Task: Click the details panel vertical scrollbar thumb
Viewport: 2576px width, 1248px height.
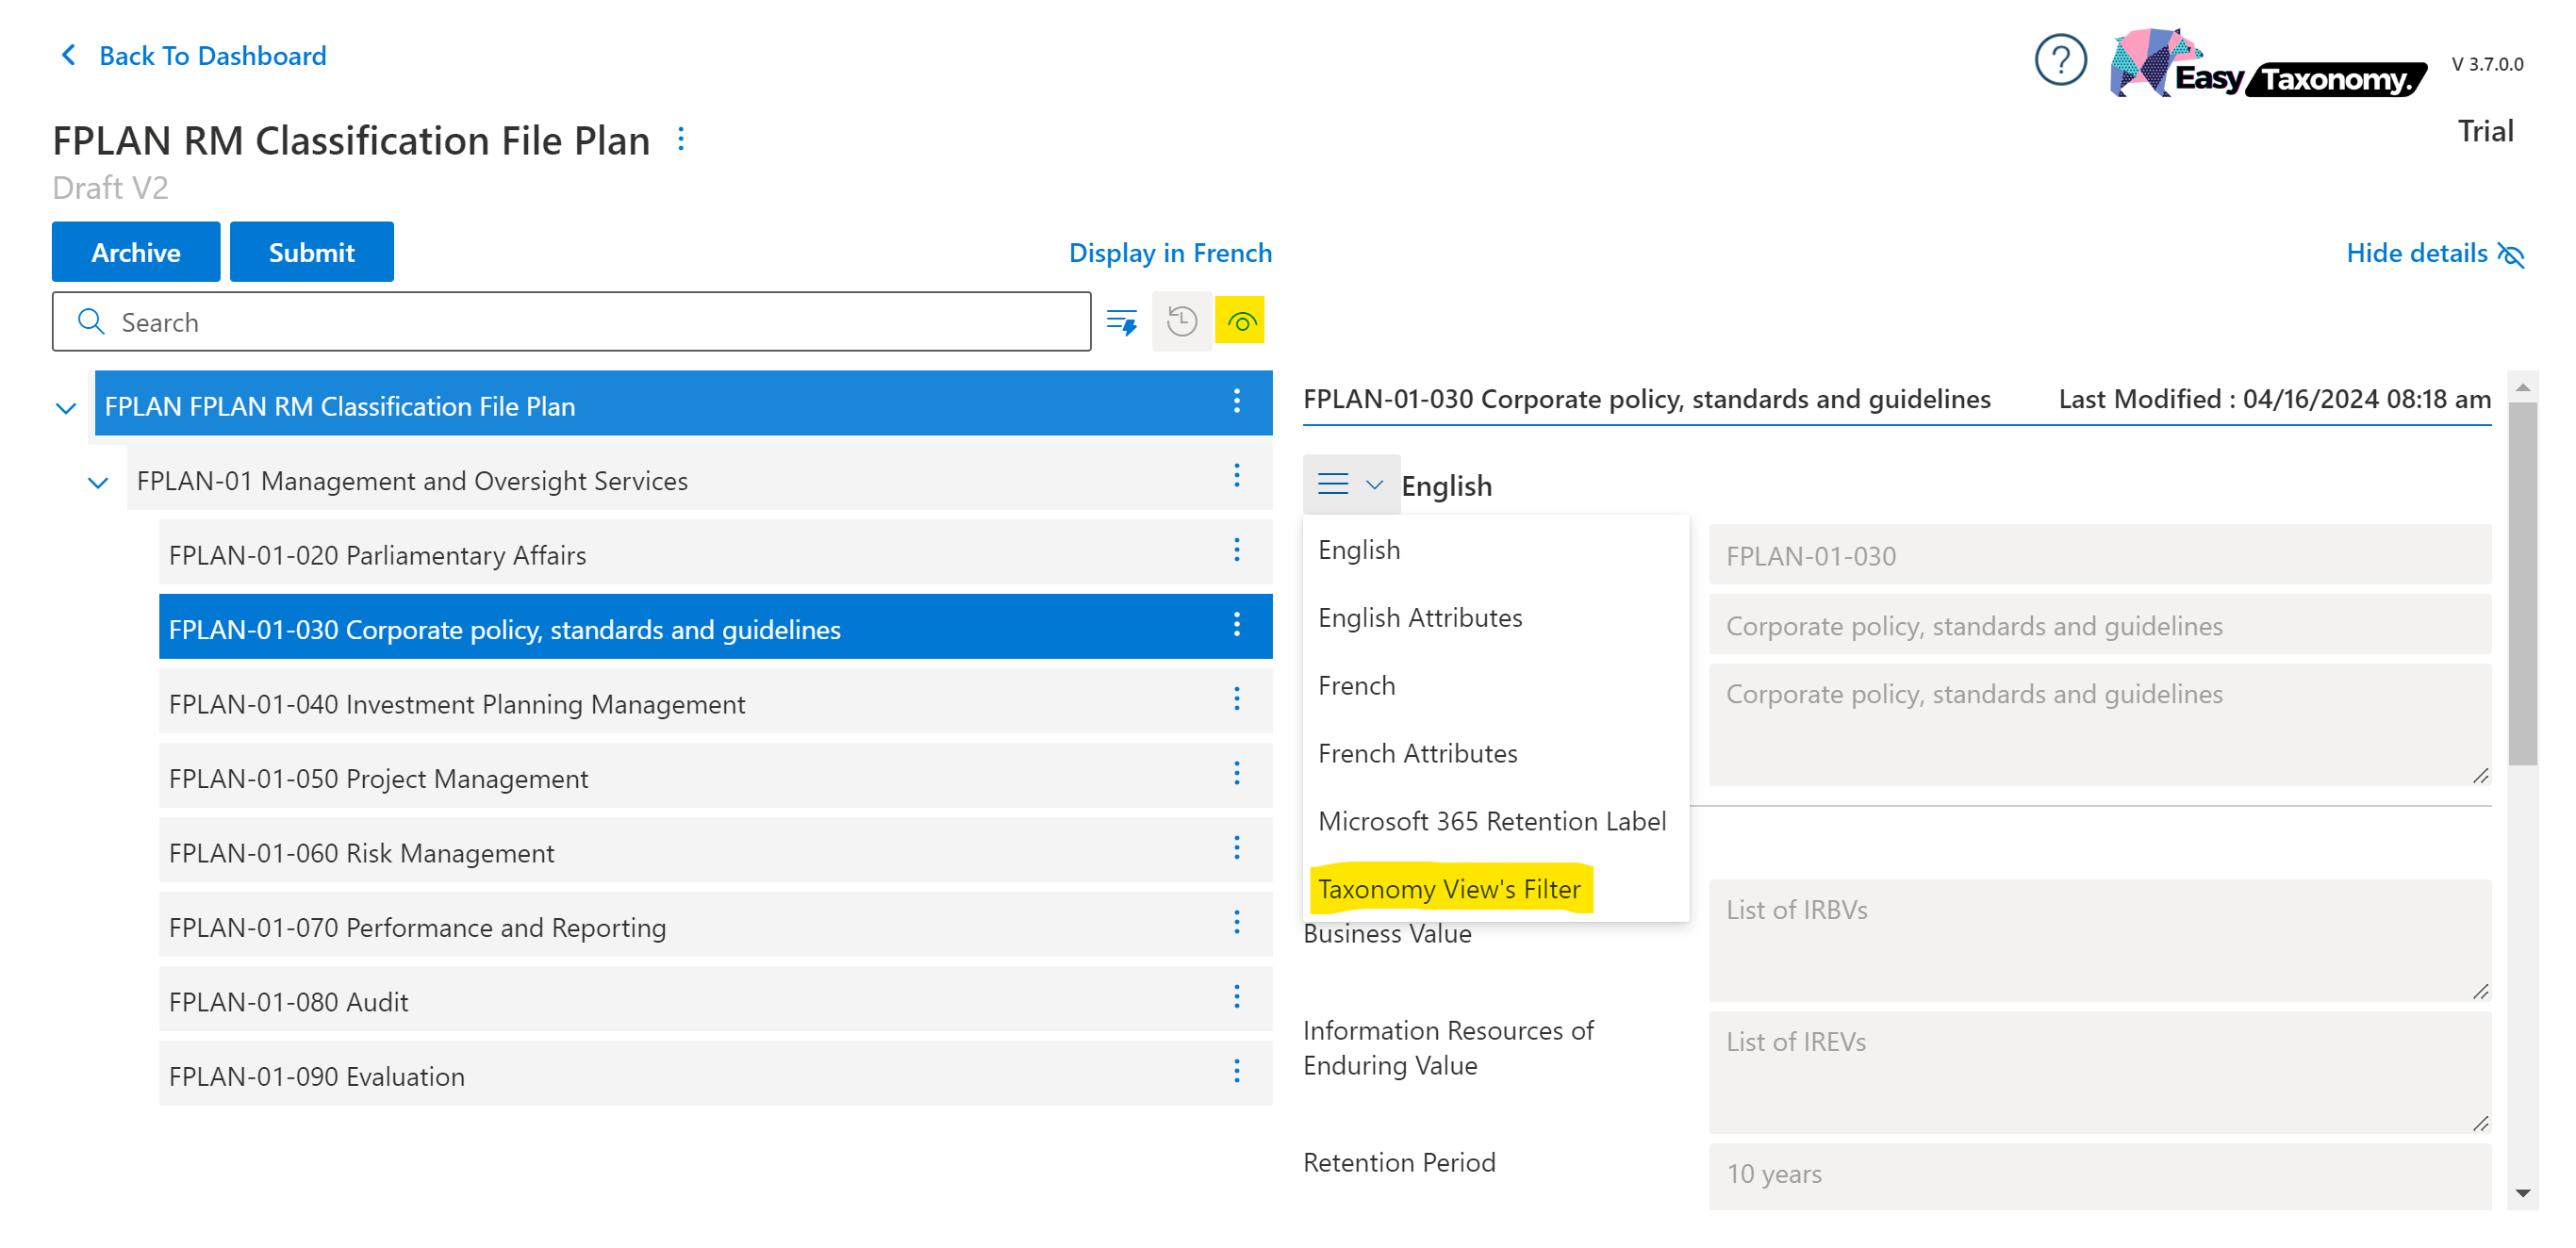Action: tap(2521, 584)
